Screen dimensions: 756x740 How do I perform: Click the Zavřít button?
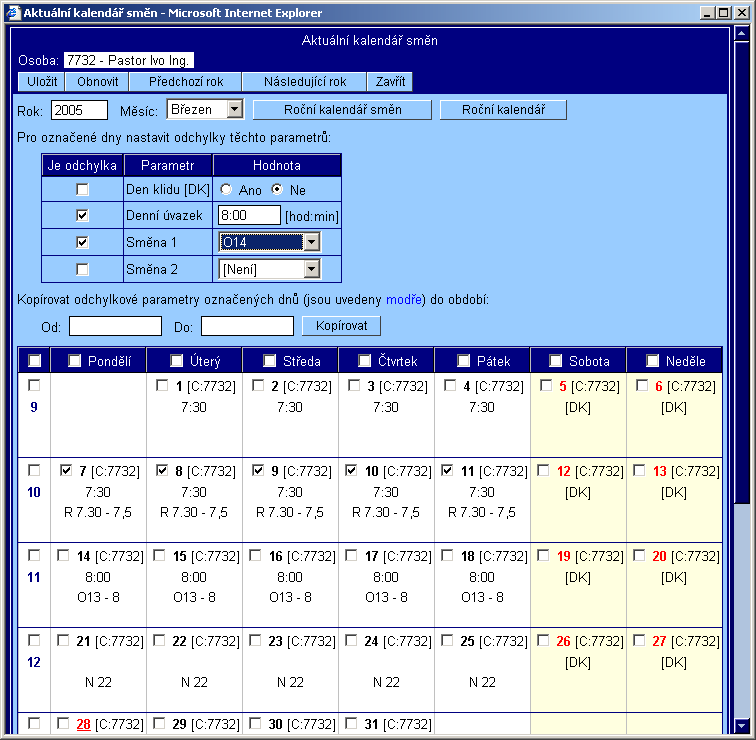[390, 81]
